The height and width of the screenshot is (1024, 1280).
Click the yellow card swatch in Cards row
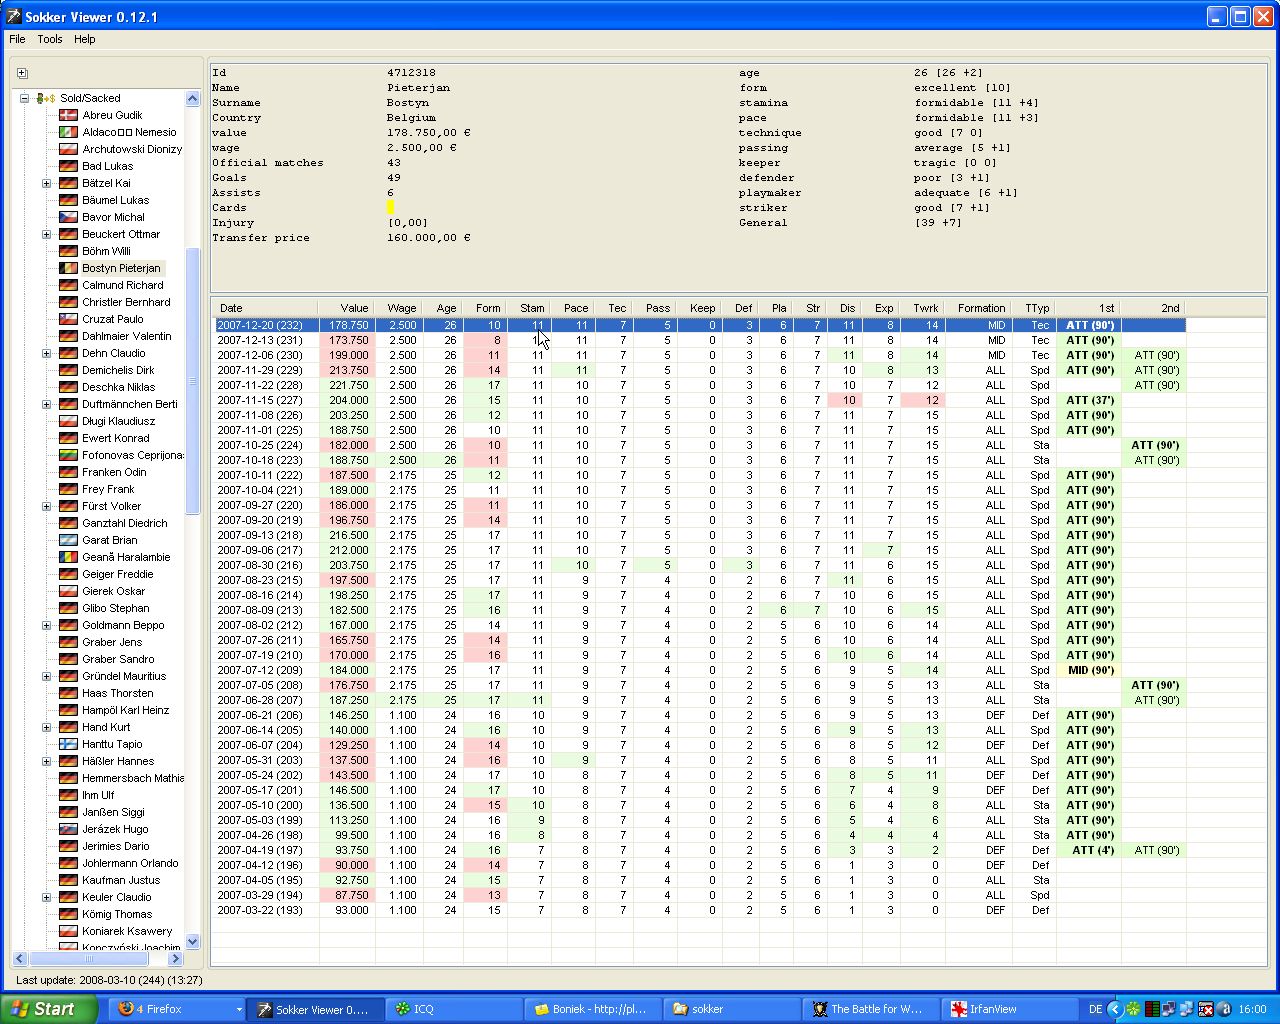point(391,207)
